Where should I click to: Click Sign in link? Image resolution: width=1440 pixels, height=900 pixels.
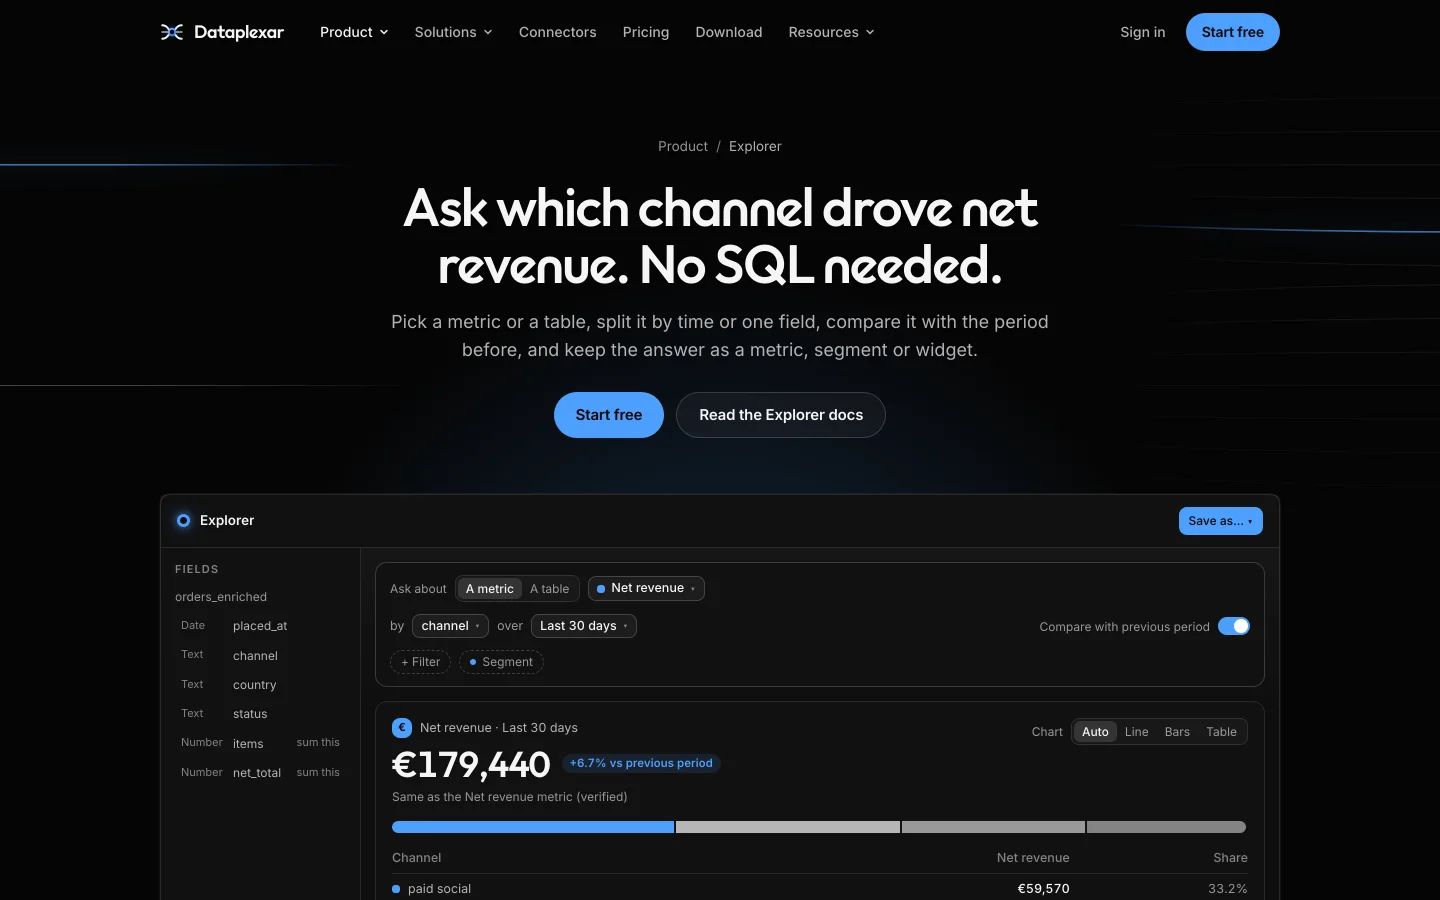pyautogui.click(x=1143, y=32)
